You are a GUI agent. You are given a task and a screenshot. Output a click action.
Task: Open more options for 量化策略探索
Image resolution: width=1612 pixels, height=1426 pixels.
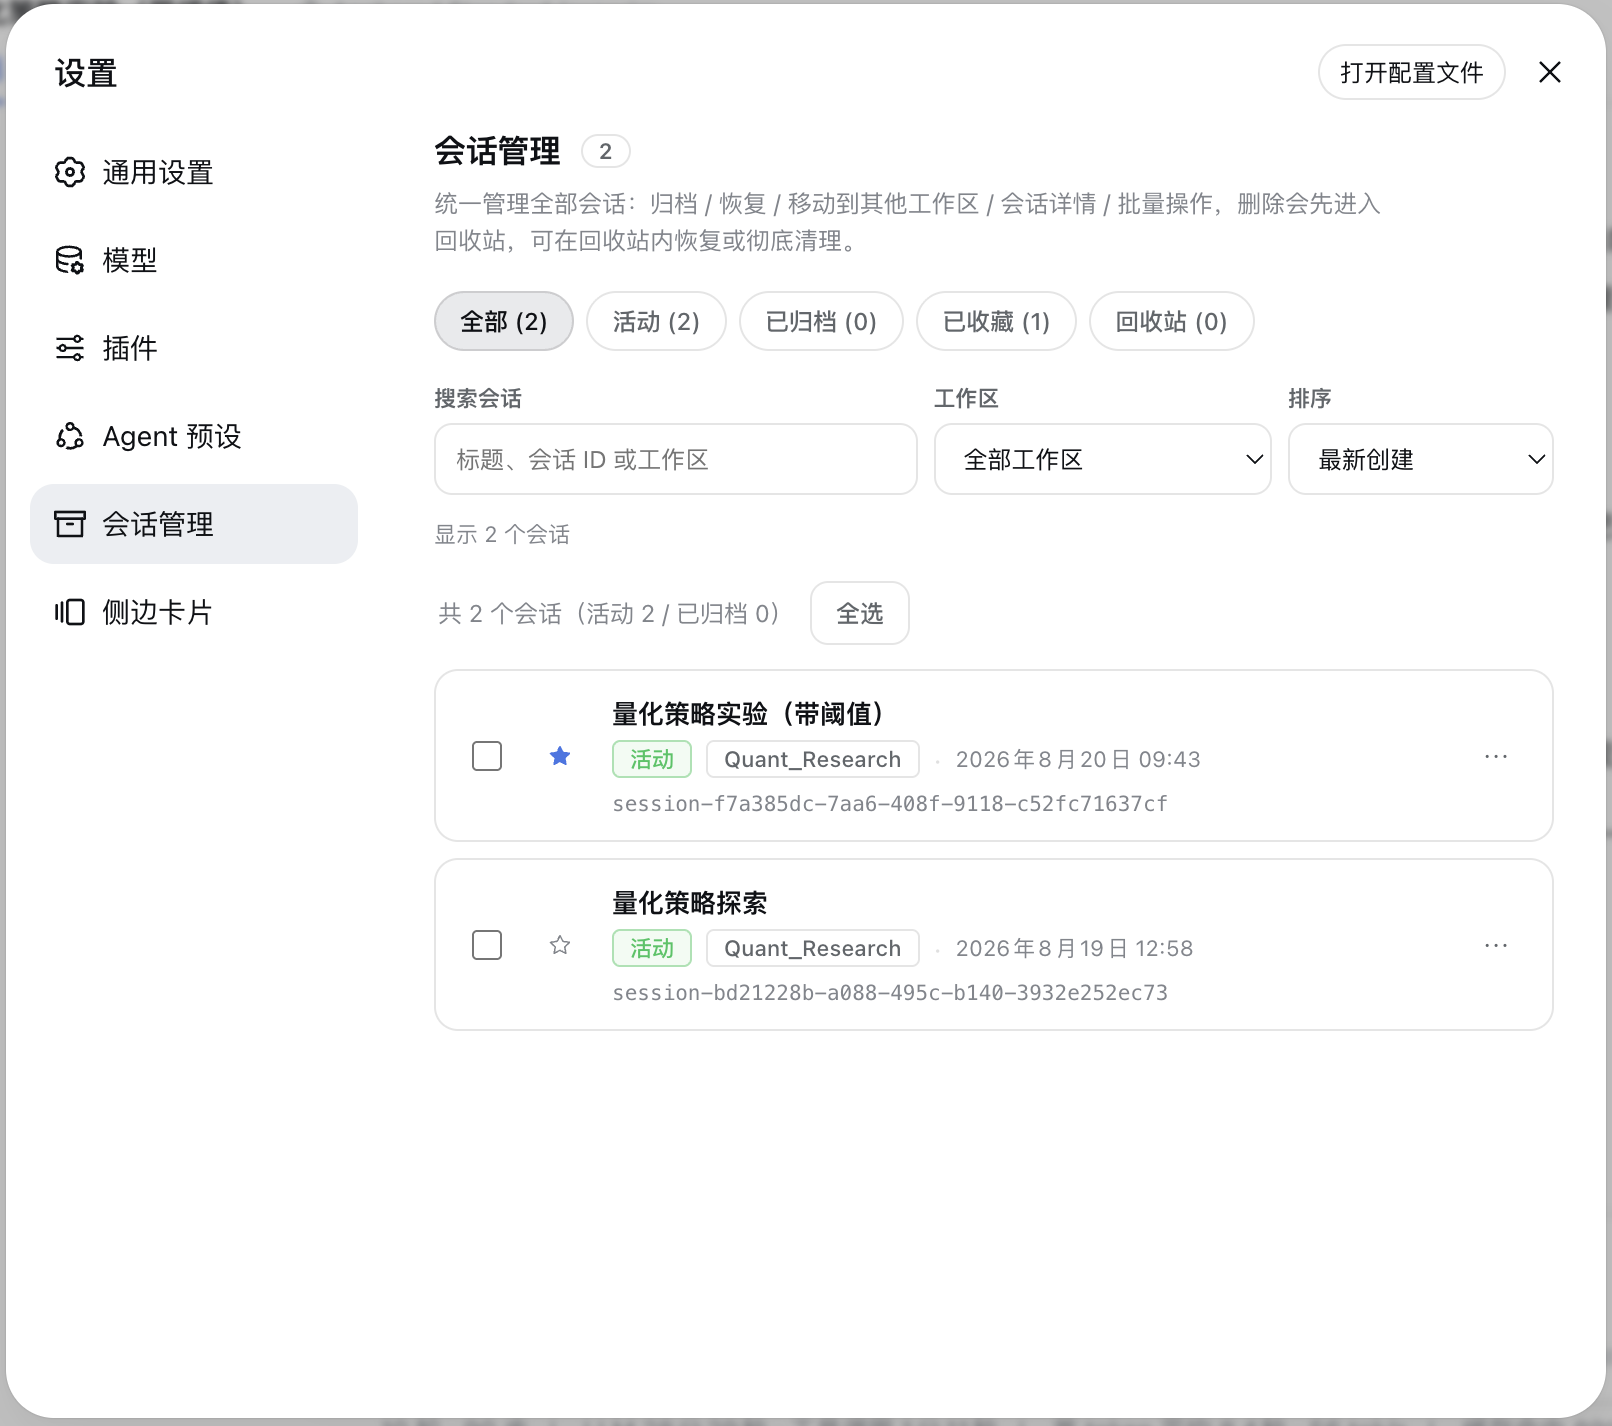[1496, 945]
